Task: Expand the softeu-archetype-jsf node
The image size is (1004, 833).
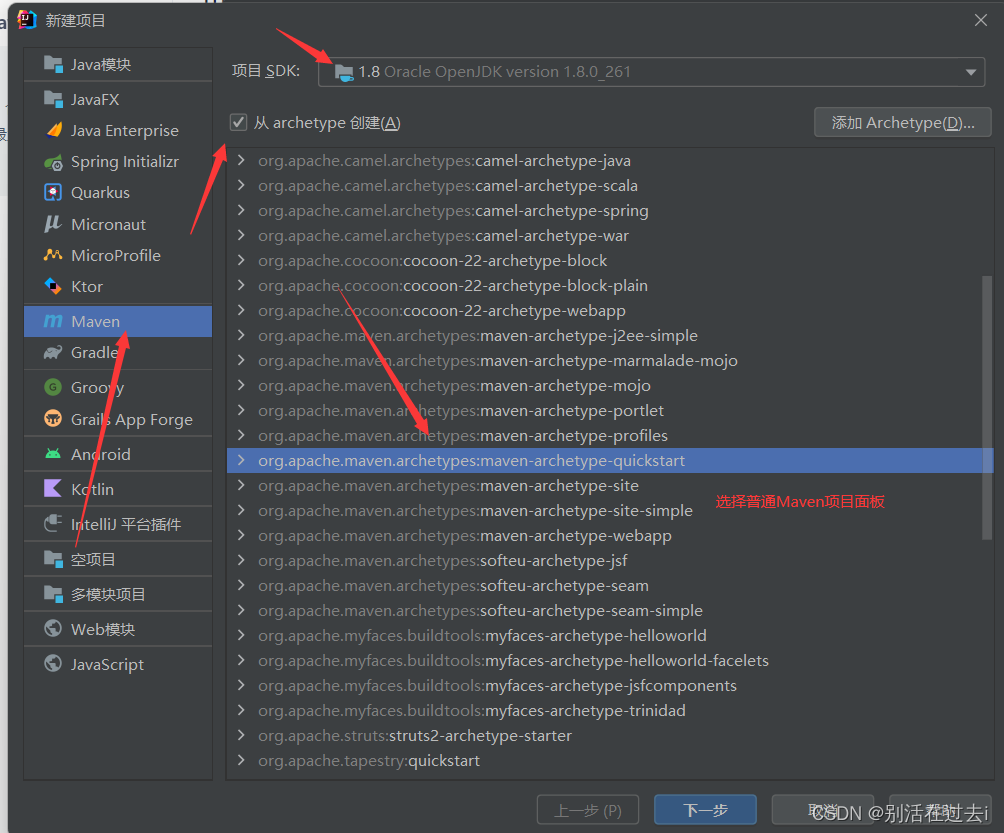Action: pos(241,560)
